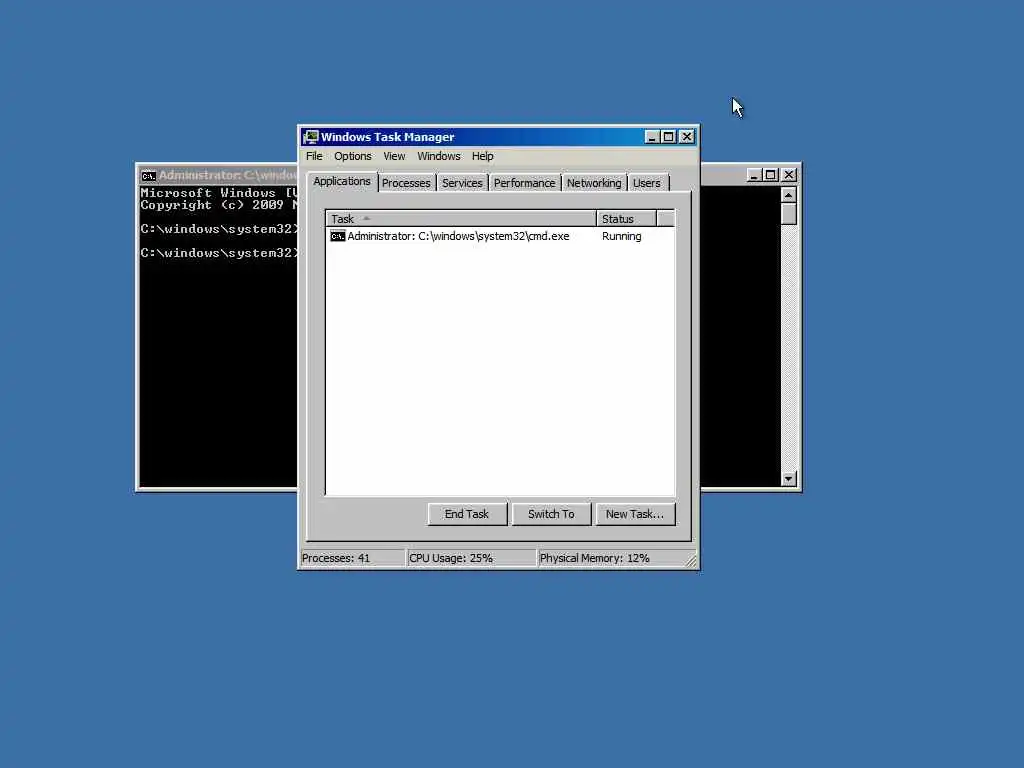Open the File menu

(x=314, y=156)
